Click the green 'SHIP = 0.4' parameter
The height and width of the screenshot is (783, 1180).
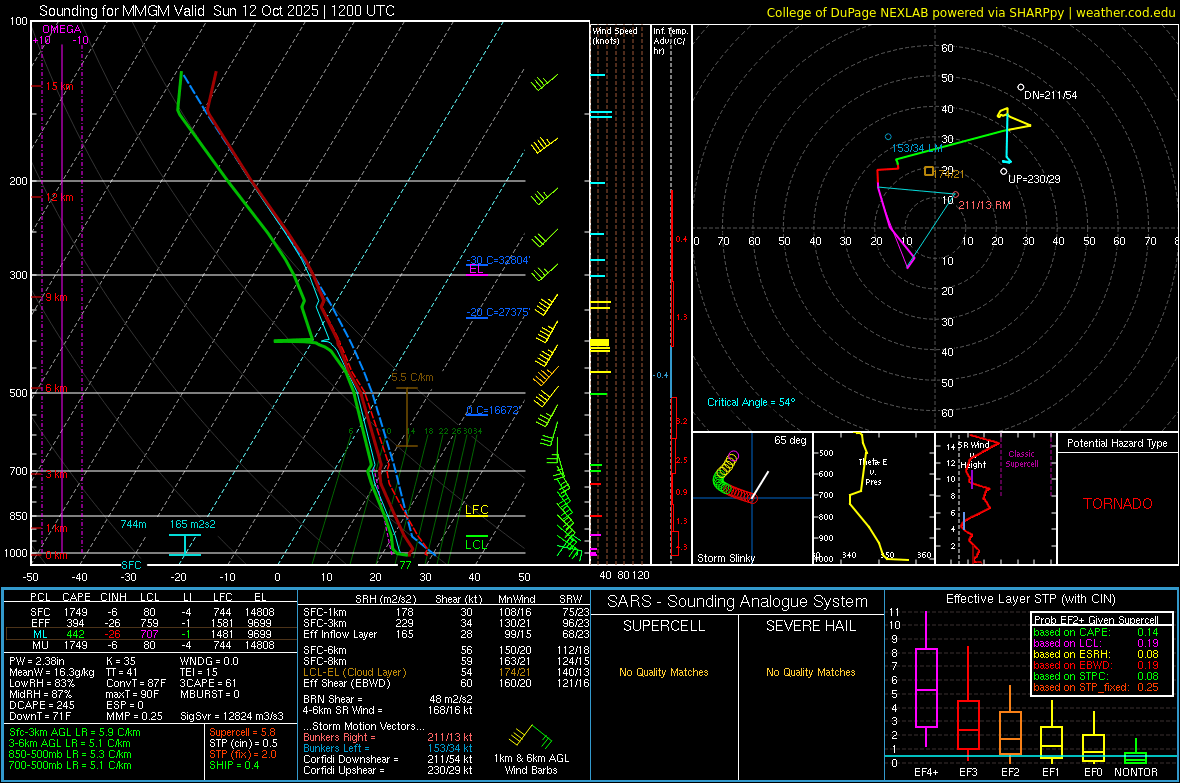point(234,765)
